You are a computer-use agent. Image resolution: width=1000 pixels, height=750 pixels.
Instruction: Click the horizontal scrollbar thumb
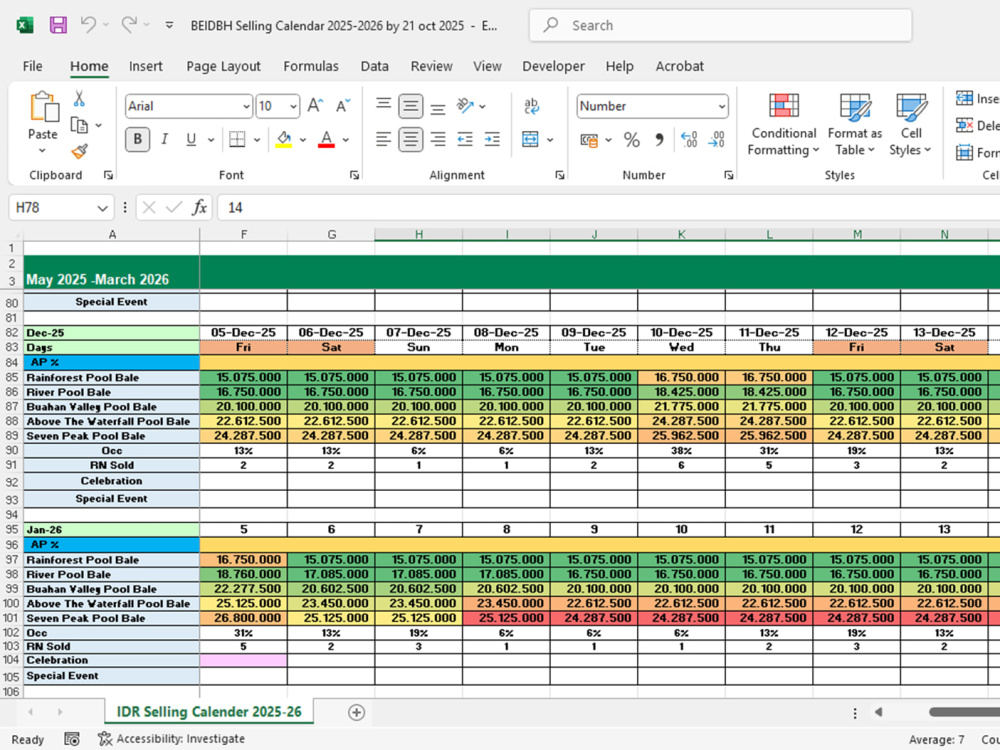(x=964, y=712)
